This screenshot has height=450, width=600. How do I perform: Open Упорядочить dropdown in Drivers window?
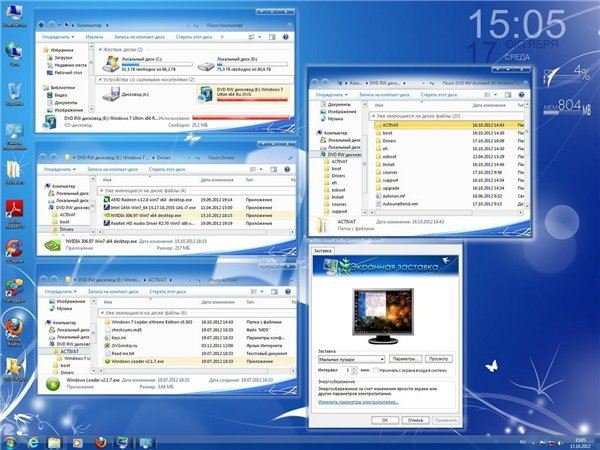click(x=60, y=169)
